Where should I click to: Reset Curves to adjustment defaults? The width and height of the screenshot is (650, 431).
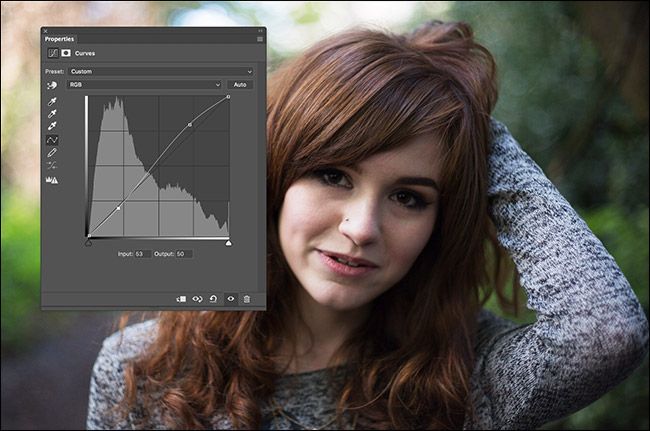213,299
